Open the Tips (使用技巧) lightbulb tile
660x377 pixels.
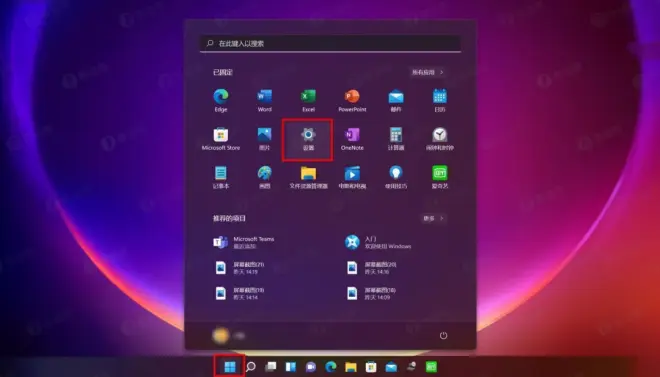point(396,177)
